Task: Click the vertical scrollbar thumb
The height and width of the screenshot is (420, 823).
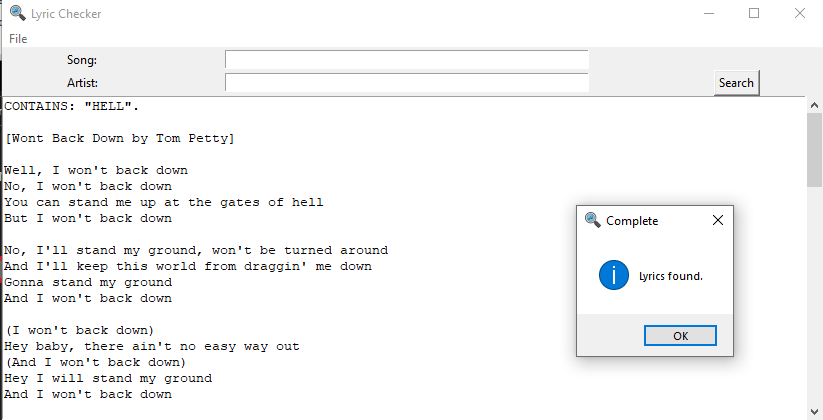Action: pos(815,150)
